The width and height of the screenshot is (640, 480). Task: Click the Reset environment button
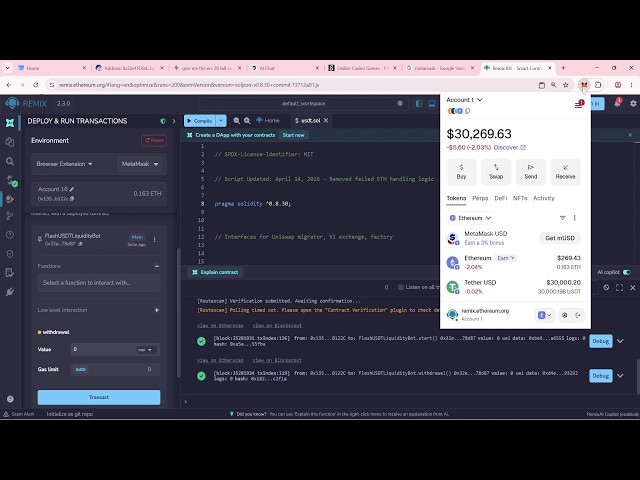coord(154,140)
